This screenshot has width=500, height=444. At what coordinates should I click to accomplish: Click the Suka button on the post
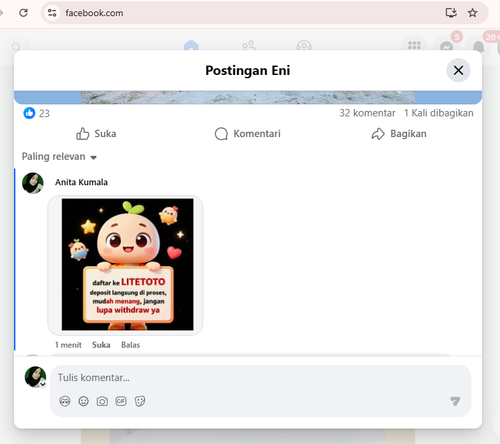coord(96,134)
